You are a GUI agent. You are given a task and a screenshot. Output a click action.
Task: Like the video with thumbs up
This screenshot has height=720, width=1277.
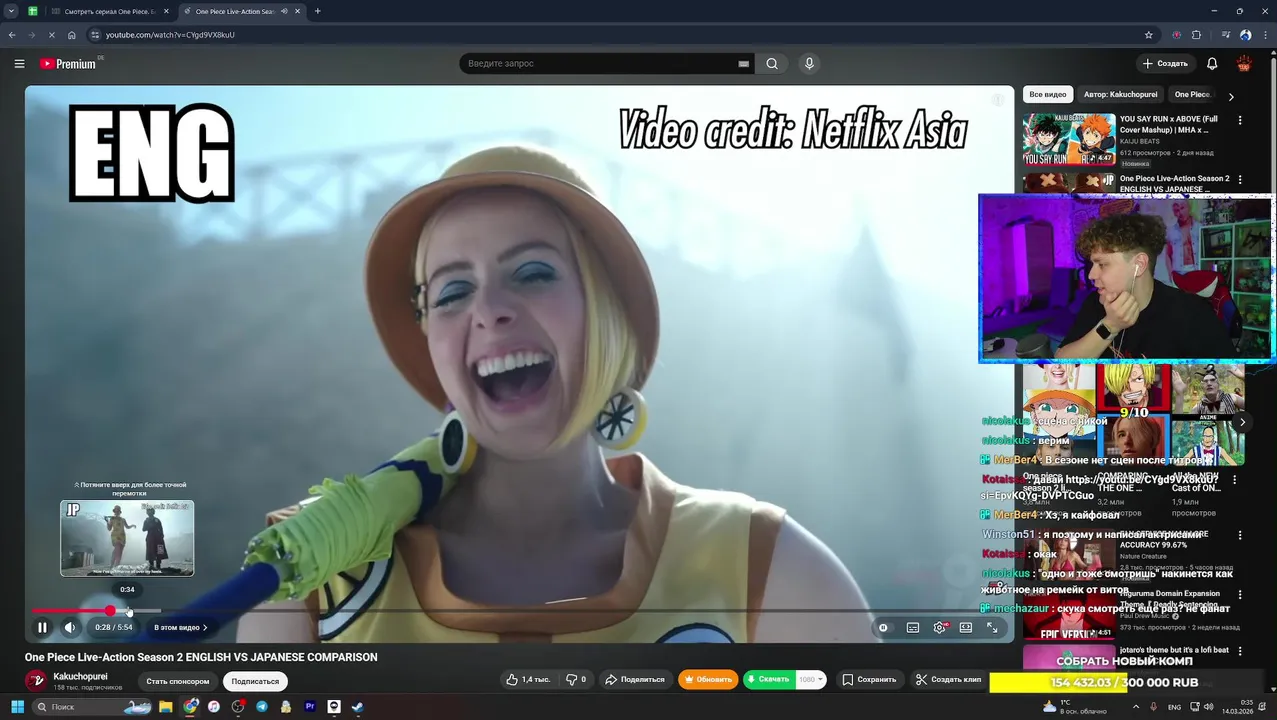527,679
